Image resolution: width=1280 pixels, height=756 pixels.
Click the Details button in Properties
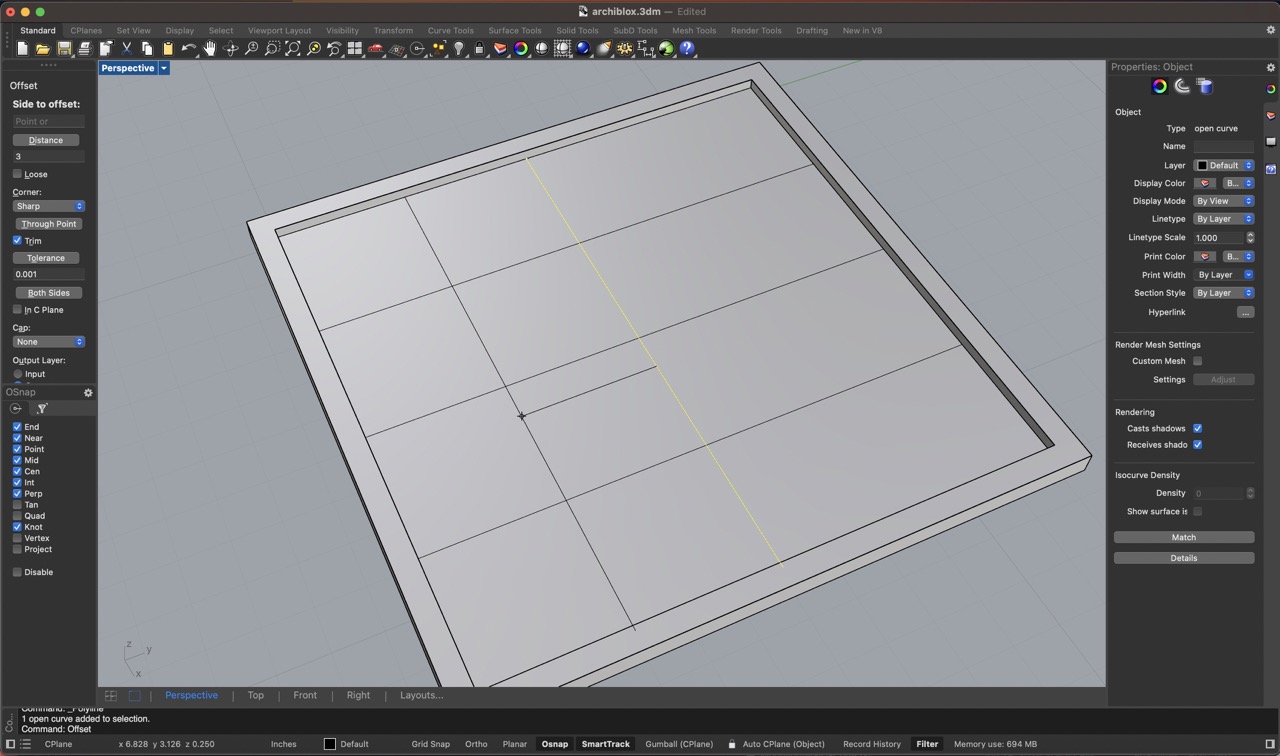(x=1184, y=558)
